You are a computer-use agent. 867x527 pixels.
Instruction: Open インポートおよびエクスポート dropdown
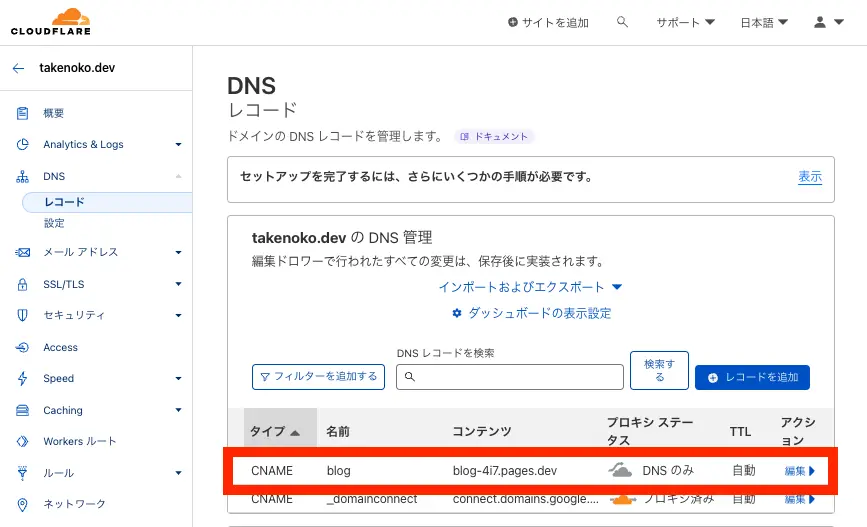[x=530, y=287]
